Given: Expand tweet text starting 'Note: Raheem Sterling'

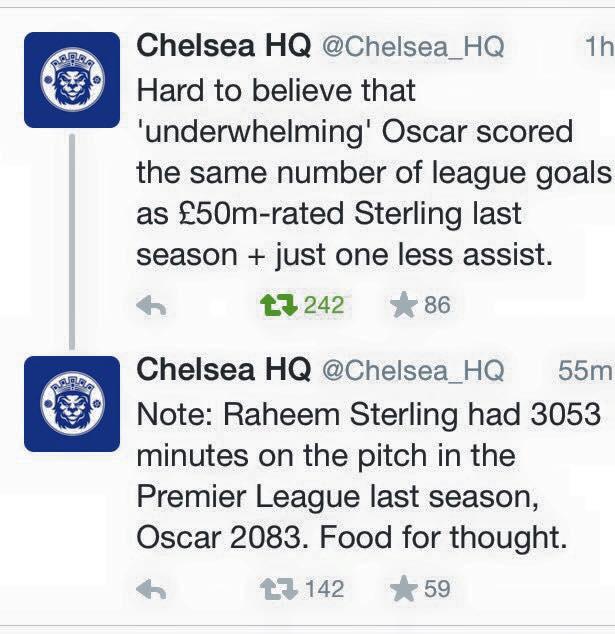Looking at the screenshot, I should pyautogui.click(x=369, y=476).
